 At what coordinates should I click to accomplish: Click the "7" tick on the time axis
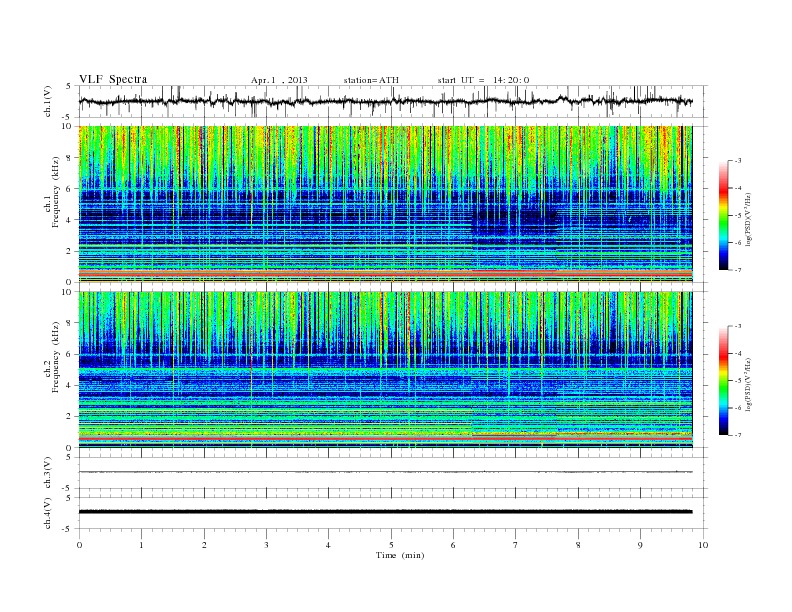coord(516,545)
